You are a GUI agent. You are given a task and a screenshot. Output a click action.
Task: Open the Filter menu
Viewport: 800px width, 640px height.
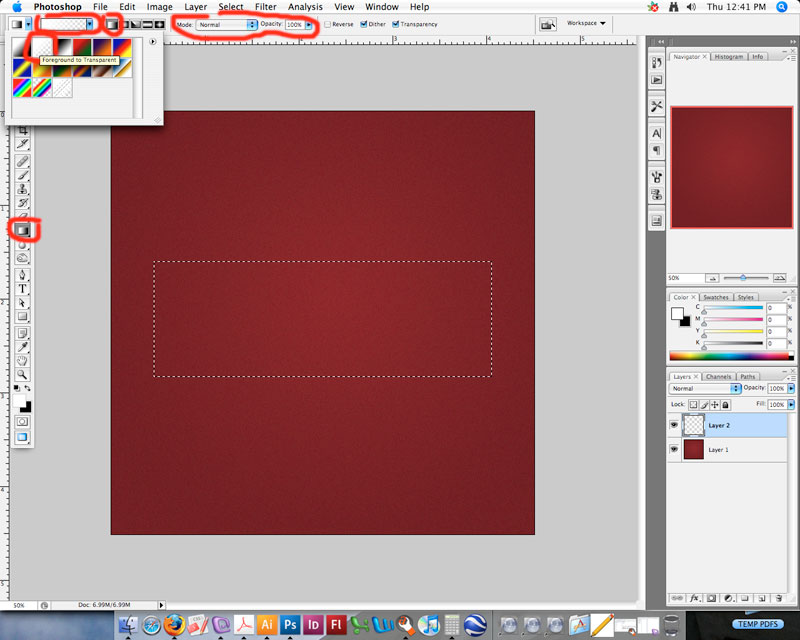point(265,7)
